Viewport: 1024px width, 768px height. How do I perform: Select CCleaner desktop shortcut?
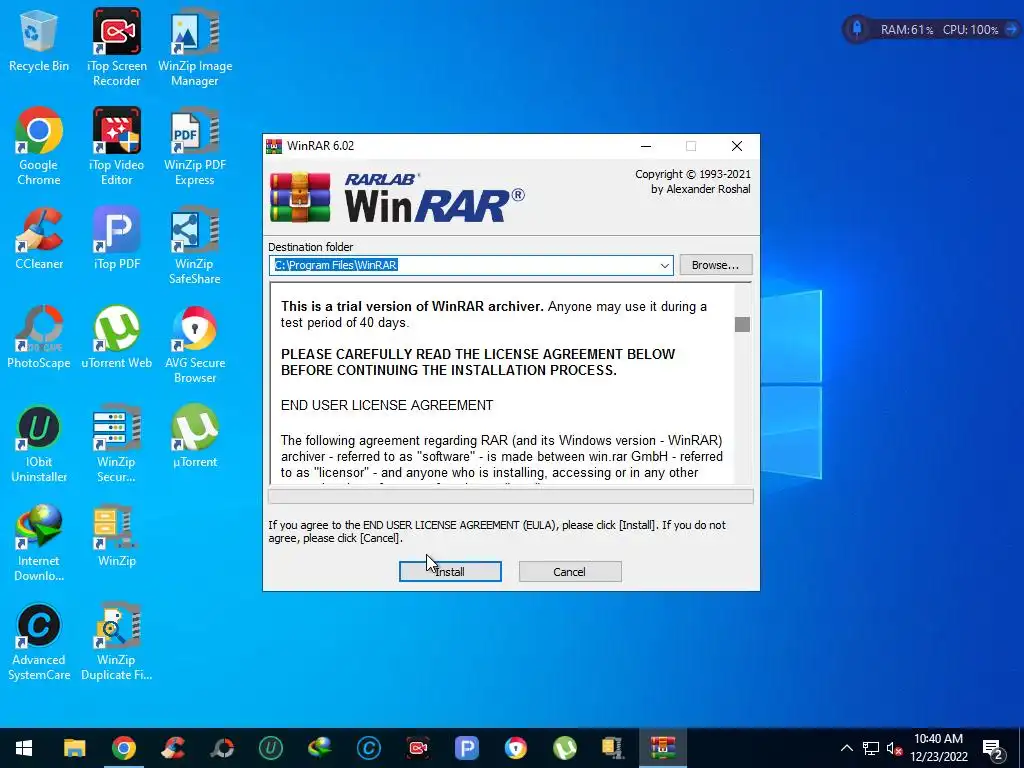pos(39,238)
